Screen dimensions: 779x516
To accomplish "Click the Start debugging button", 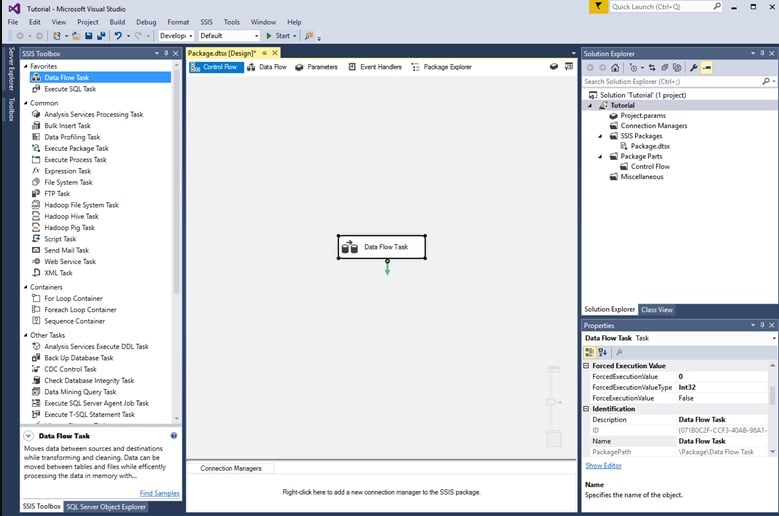I will [x=278, y=36].
